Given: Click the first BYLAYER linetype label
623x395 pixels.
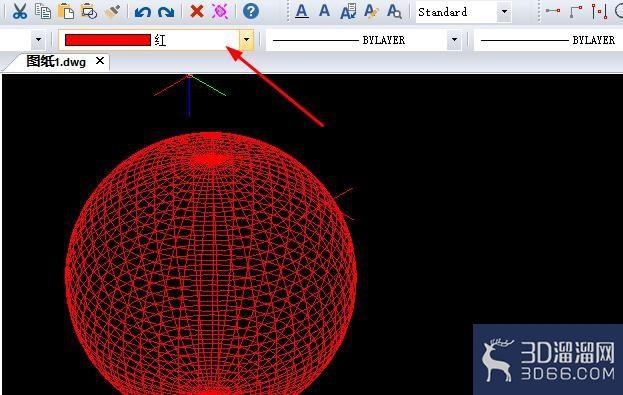Looking at the screenshot, I should pyautogui.click(x=383, y=40).
